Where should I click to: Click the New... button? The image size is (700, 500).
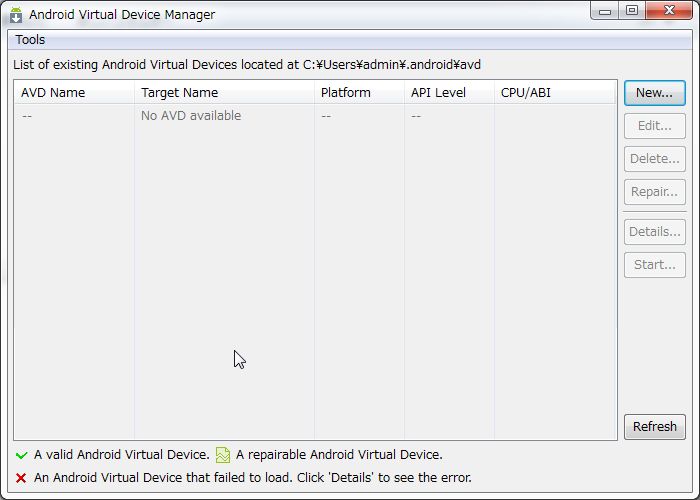(x=654, y=93)
